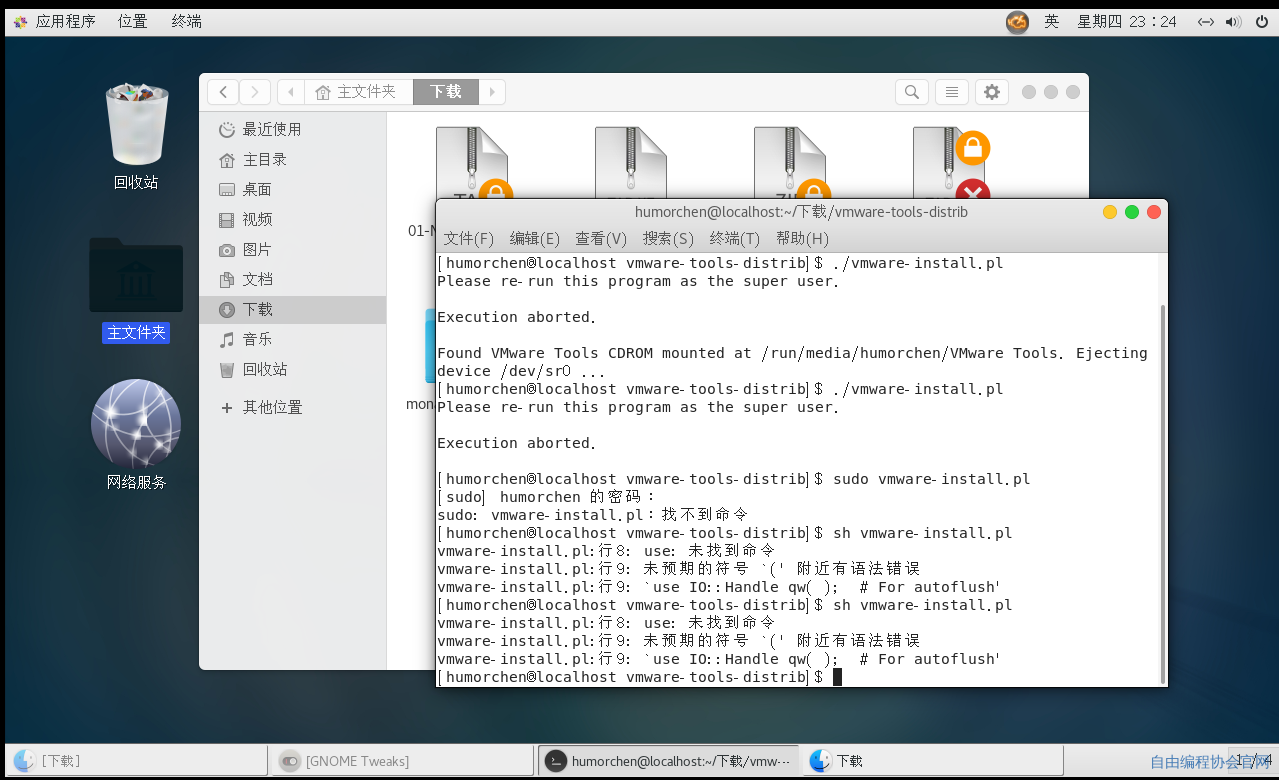Open search in the file manager
Screen dimensions: 1279x780
[911, 92]
